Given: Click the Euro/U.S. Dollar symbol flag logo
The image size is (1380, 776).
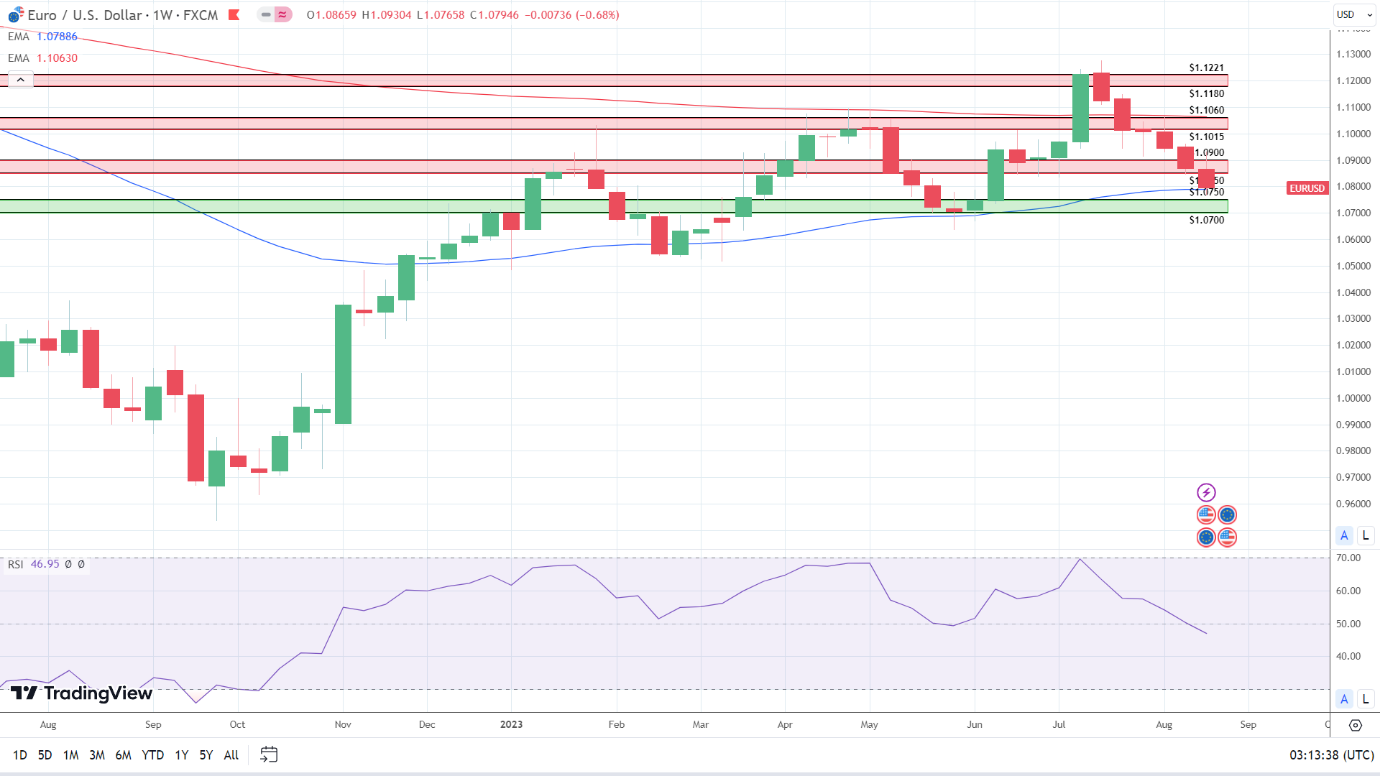Looking at the screenshot, I should click(x=15, y=15).
